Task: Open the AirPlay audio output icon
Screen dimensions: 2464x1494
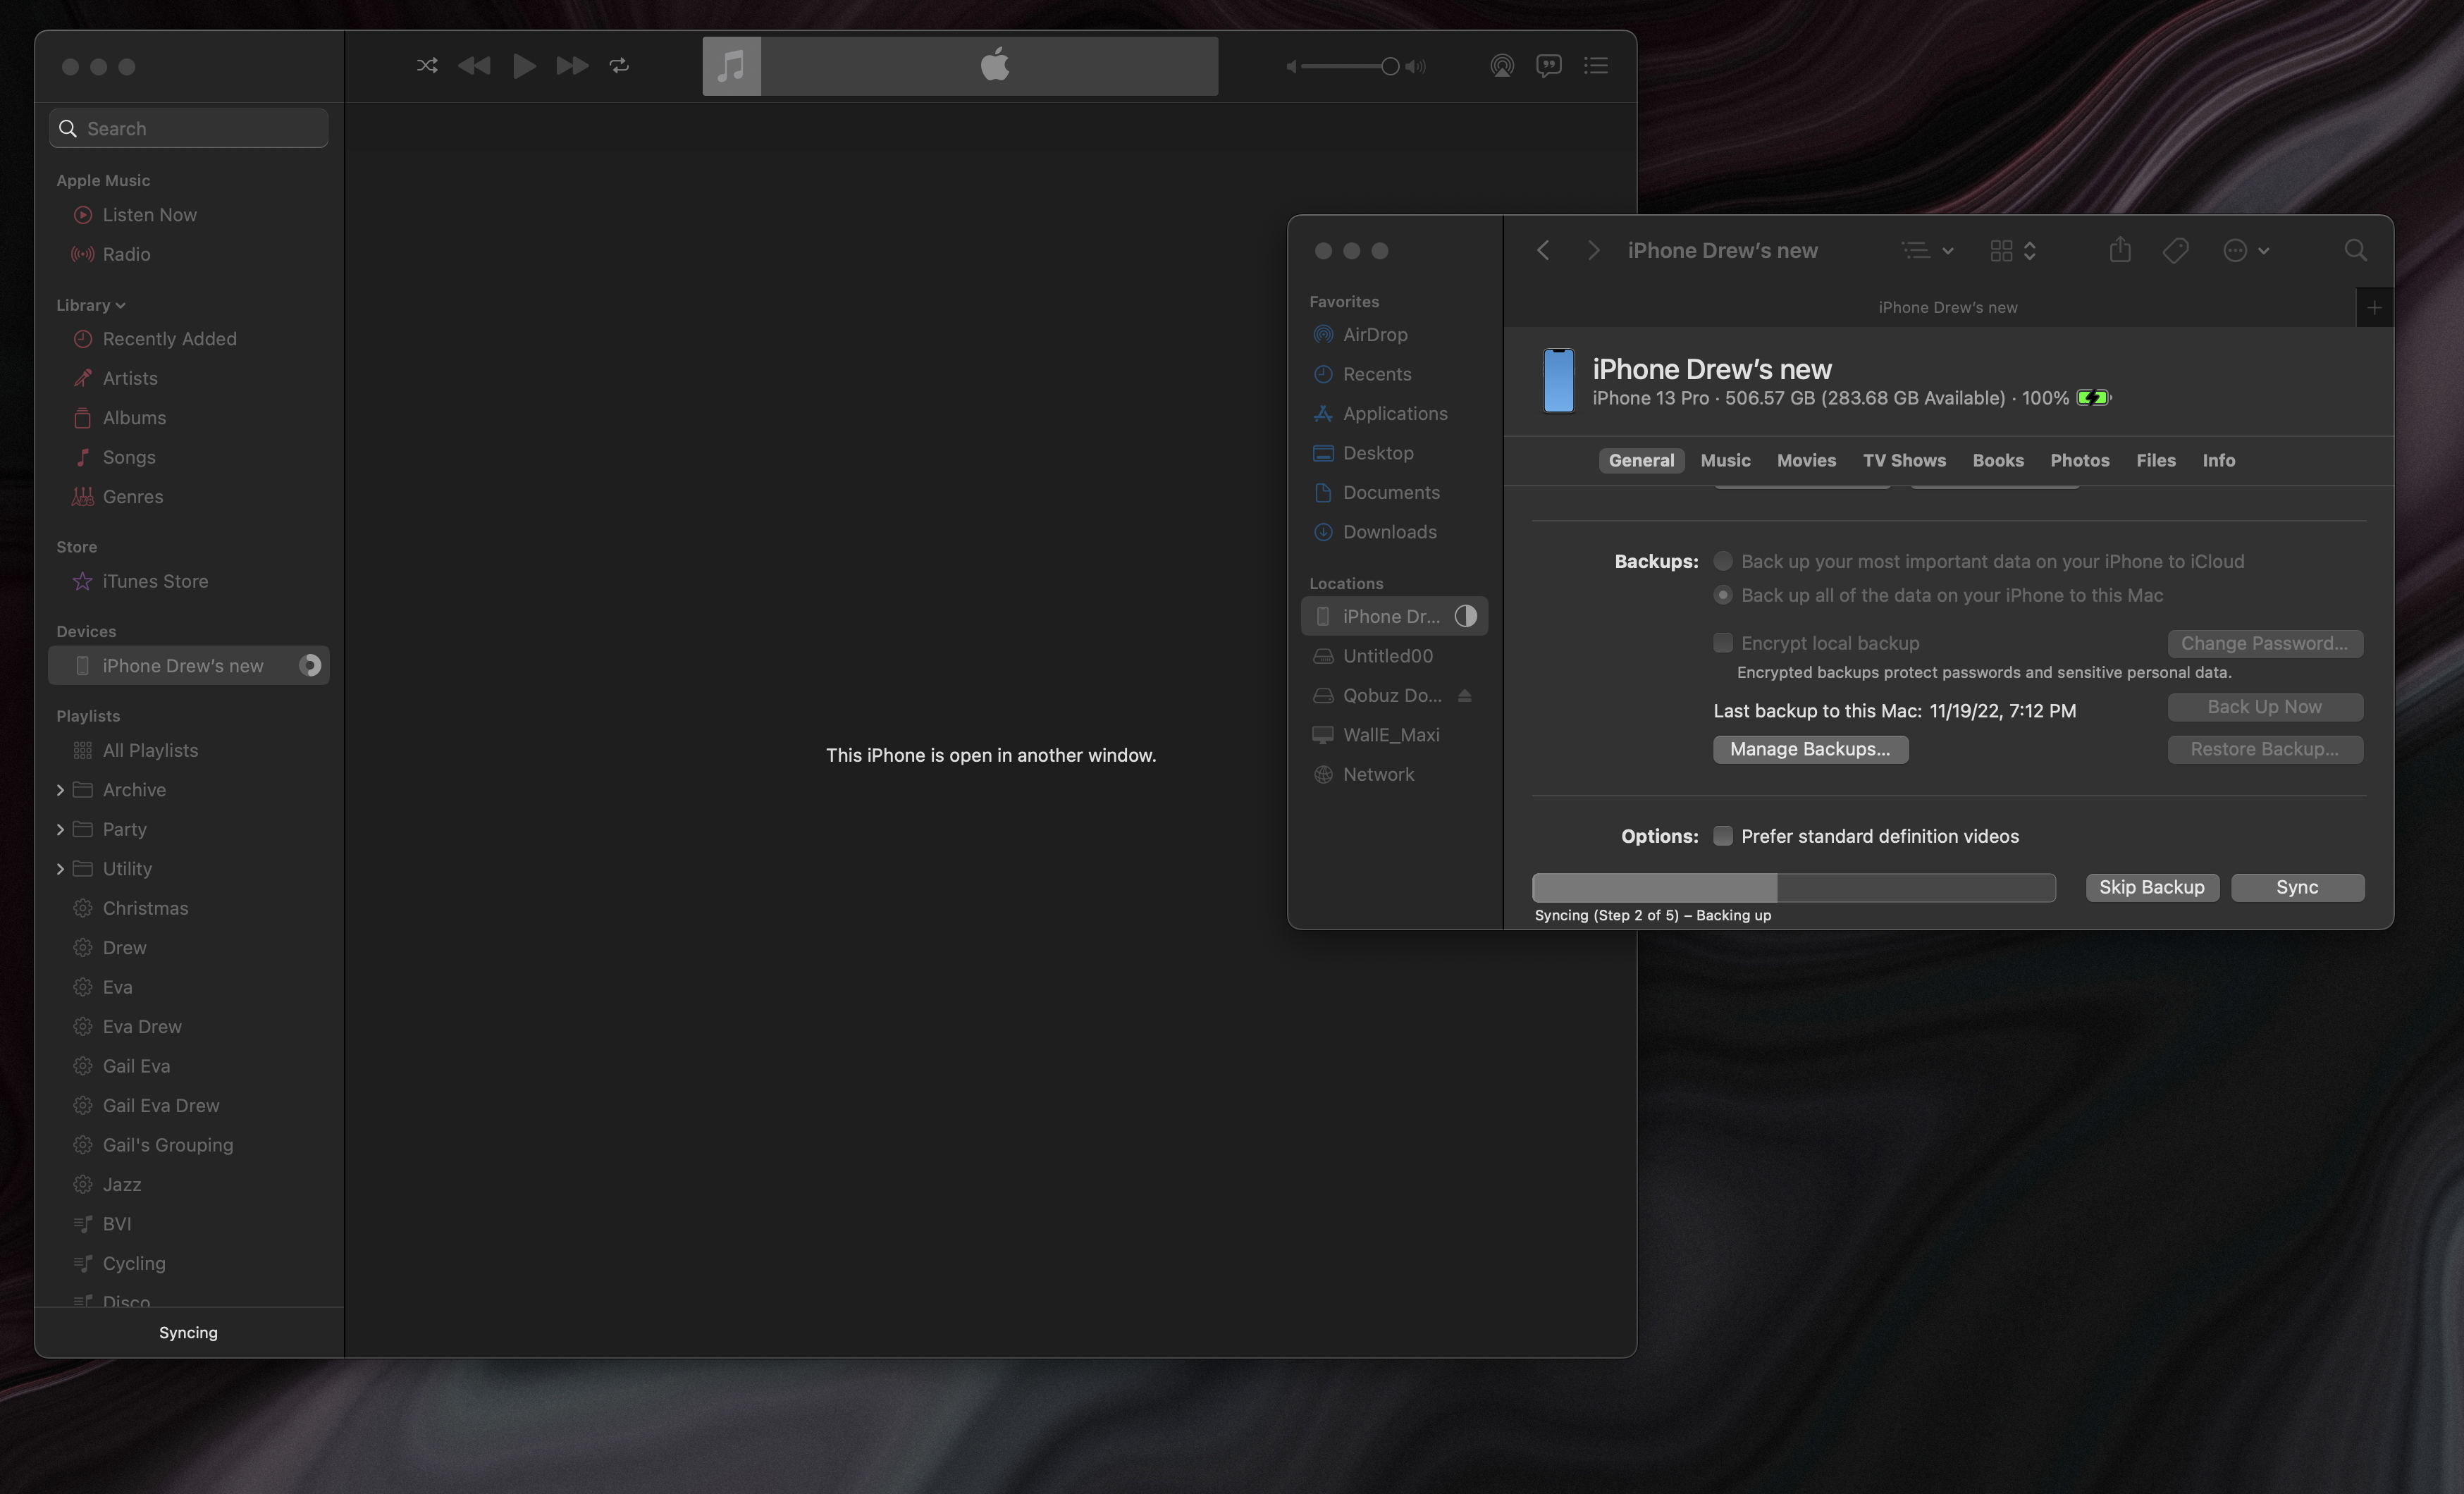Action: (1501, 66)
